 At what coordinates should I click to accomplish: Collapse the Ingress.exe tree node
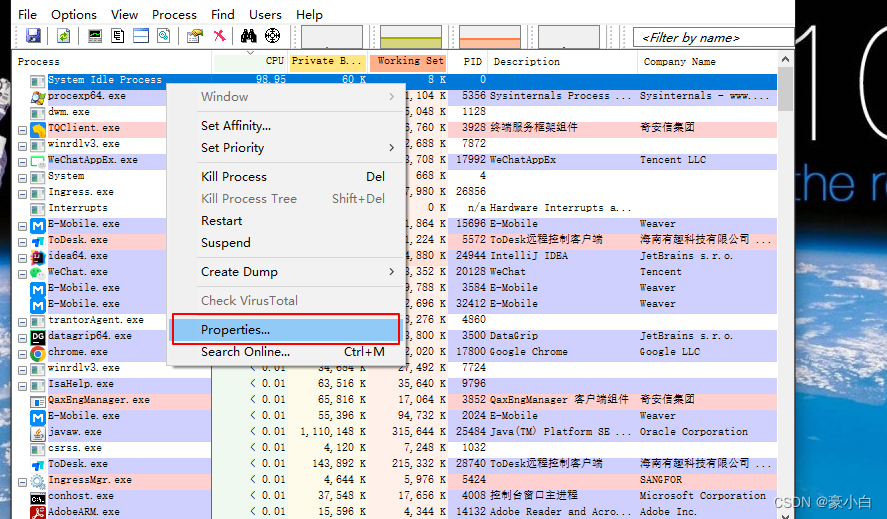22,194
